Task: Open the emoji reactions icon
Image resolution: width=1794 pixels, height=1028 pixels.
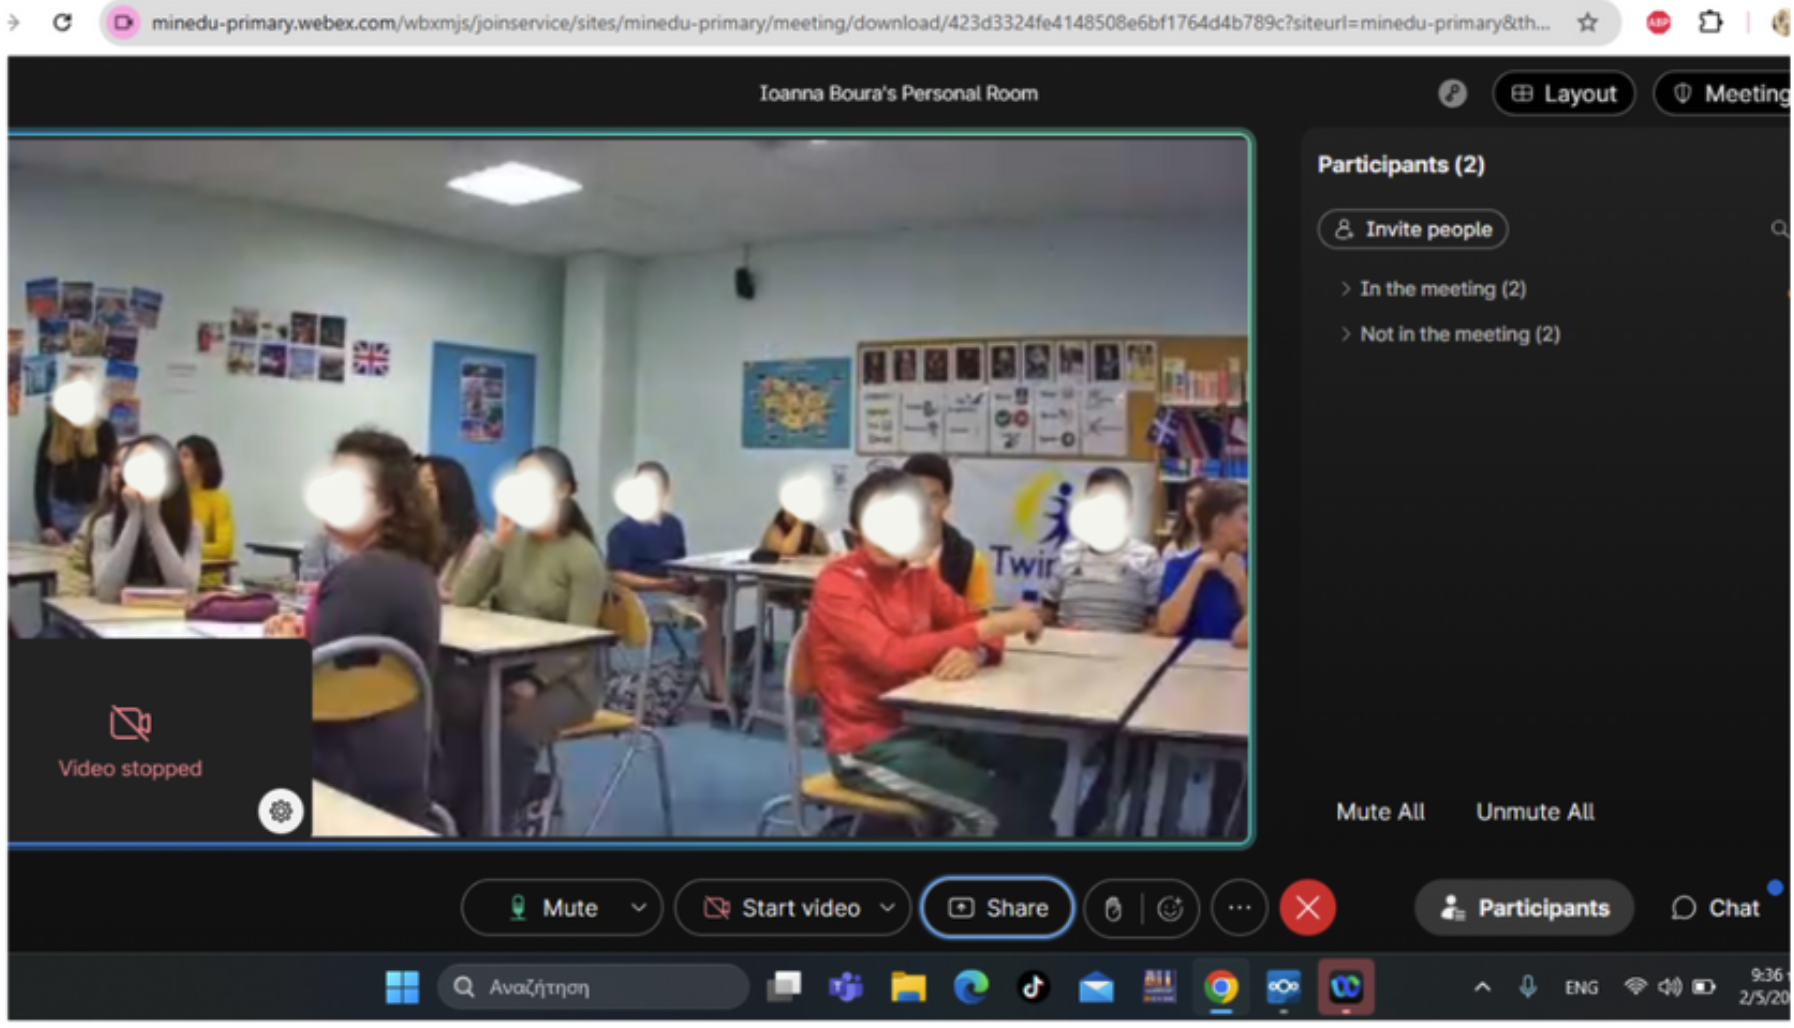Action: [1169, 908]
